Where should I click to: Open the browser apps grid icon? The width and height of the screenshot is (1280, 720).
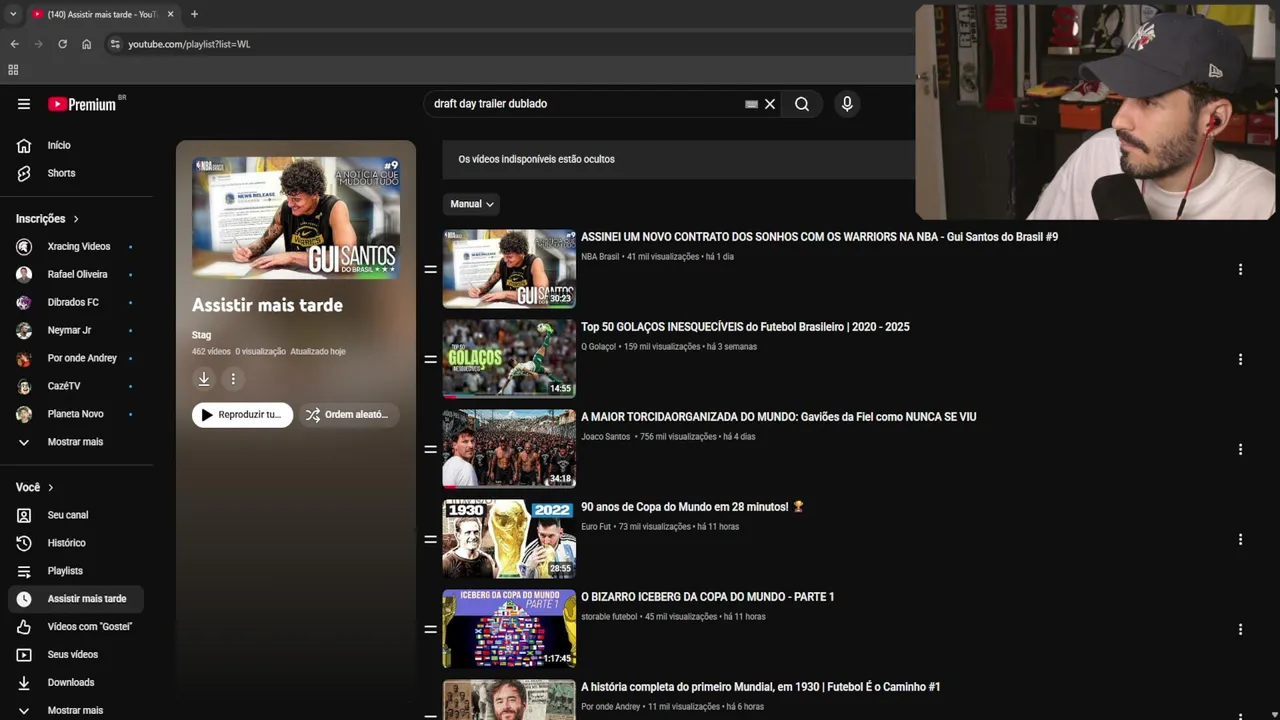point(13,70)
